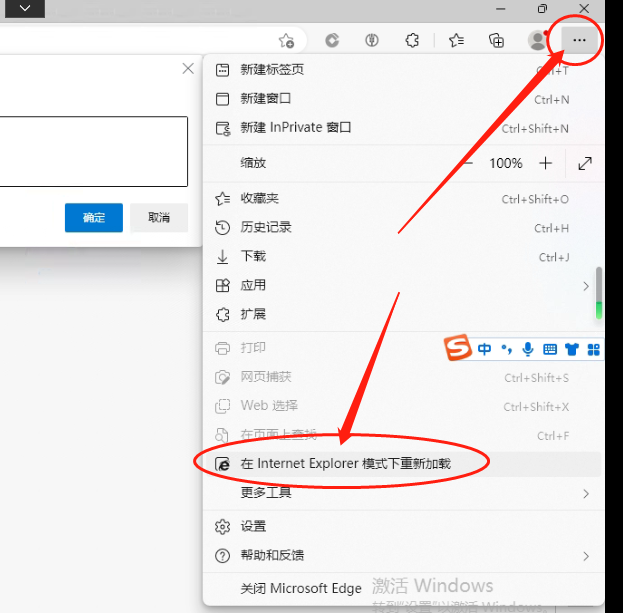Toggle Sogou Chinese/English mode (中)
Viewport: 623px width, 613px height.
485,349
